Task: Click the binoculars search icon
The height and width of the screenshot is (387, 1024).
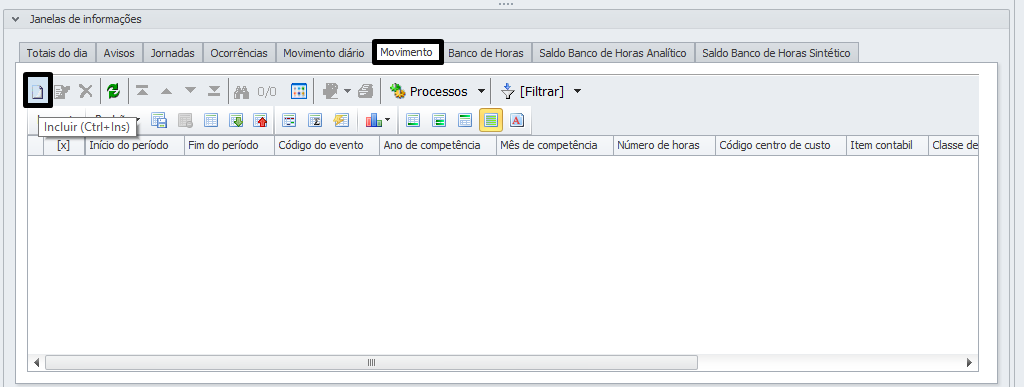Action: [242, 92]
